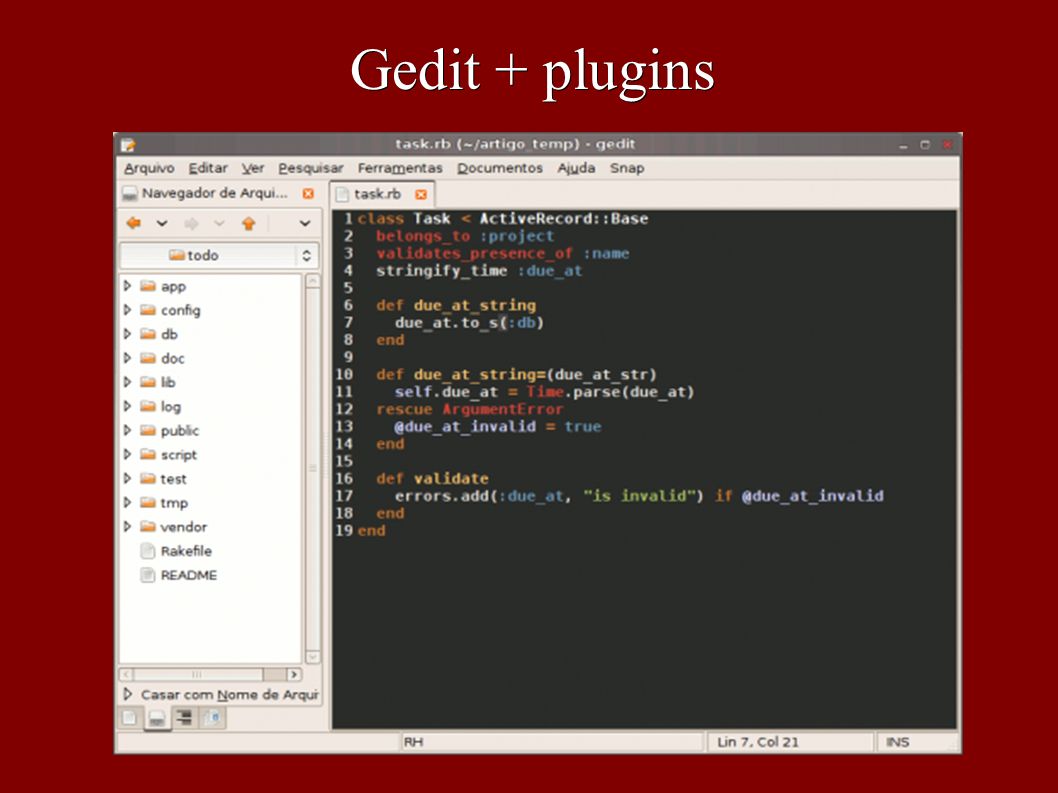Viewport: 1058px width, 793px height.
Task: Open the Snap menu
Action: pyautogui.click(x=627, y=168)
